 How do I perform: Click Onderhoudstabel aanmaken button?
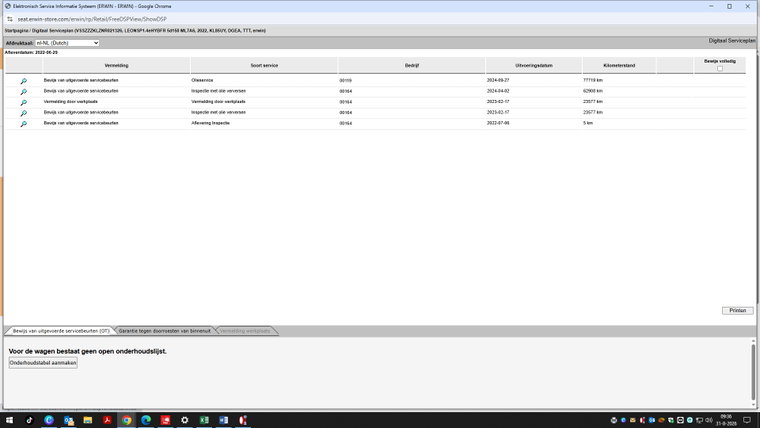[43, 363]
